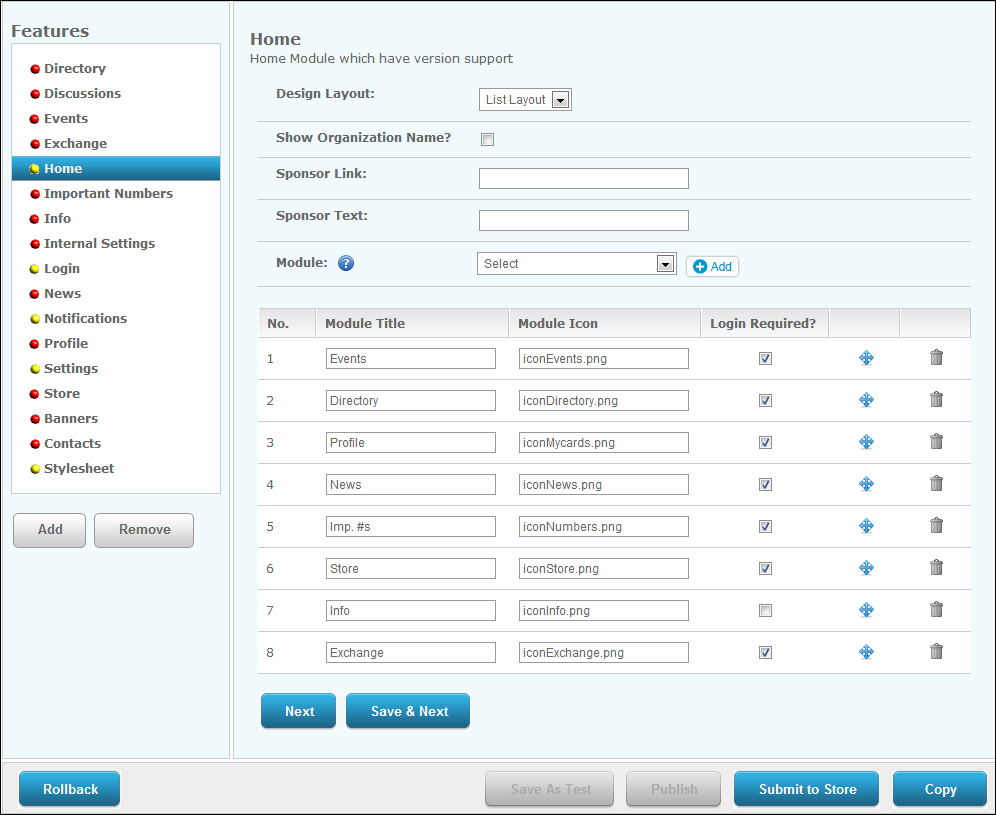Check Login Required for Info module
Viewport: 996px width, 815px height.
coord(765,610)
